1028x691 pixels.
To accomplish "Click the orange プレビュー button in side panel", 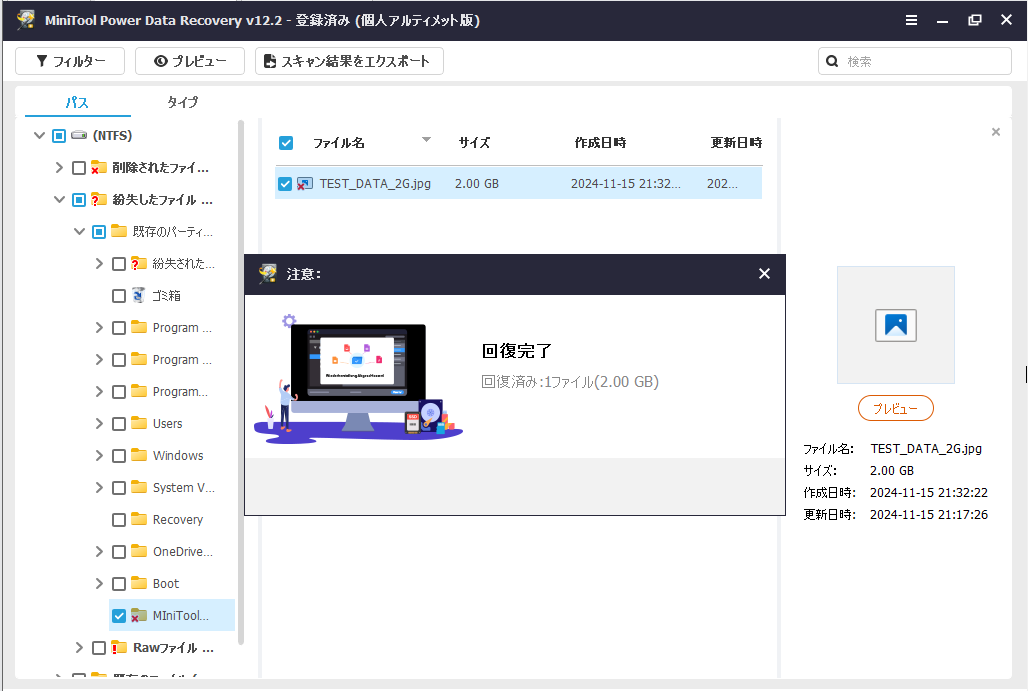I will [x=896, y=408].
